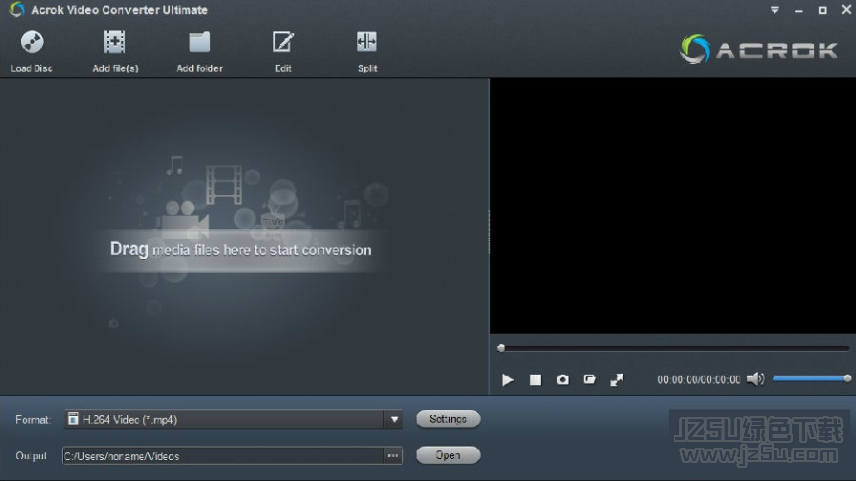Open the title bar dropdown menu arrow
Image resolution: width=856 pixels, height=481 pixels.
775,10
